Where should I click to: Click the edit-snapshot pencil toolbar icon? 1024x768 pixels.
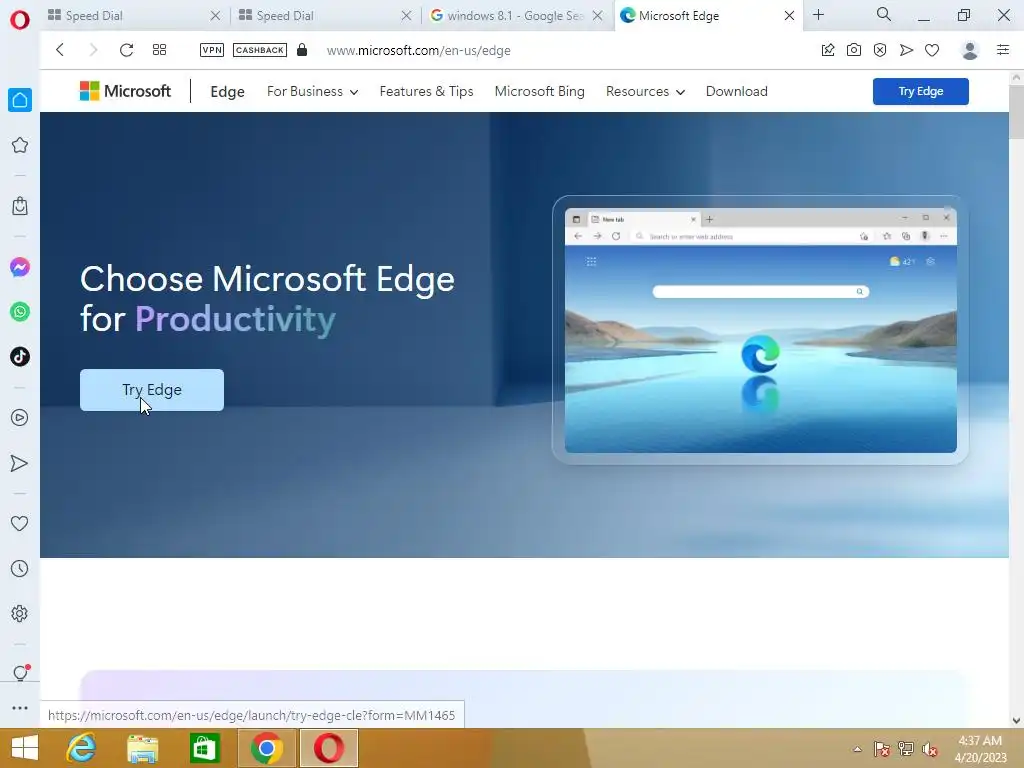click(x=828, y=50)
